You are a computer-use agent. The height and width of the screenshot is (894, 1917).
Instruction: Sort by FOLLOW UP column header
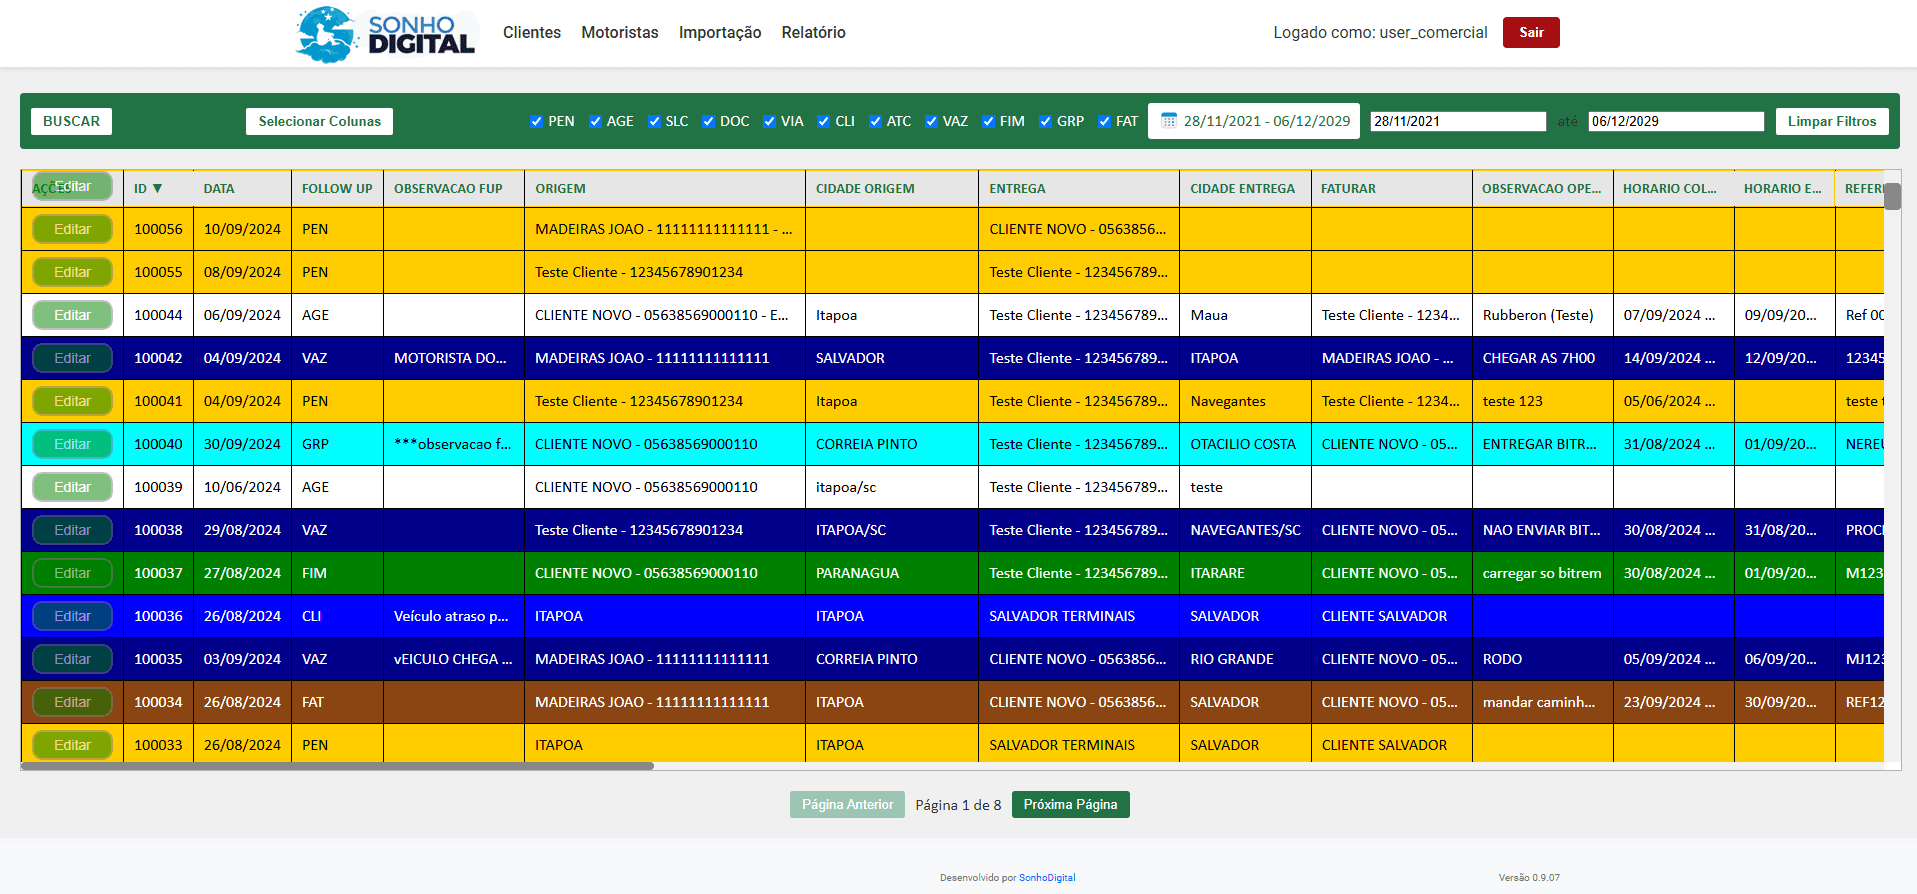click(337, 188)
